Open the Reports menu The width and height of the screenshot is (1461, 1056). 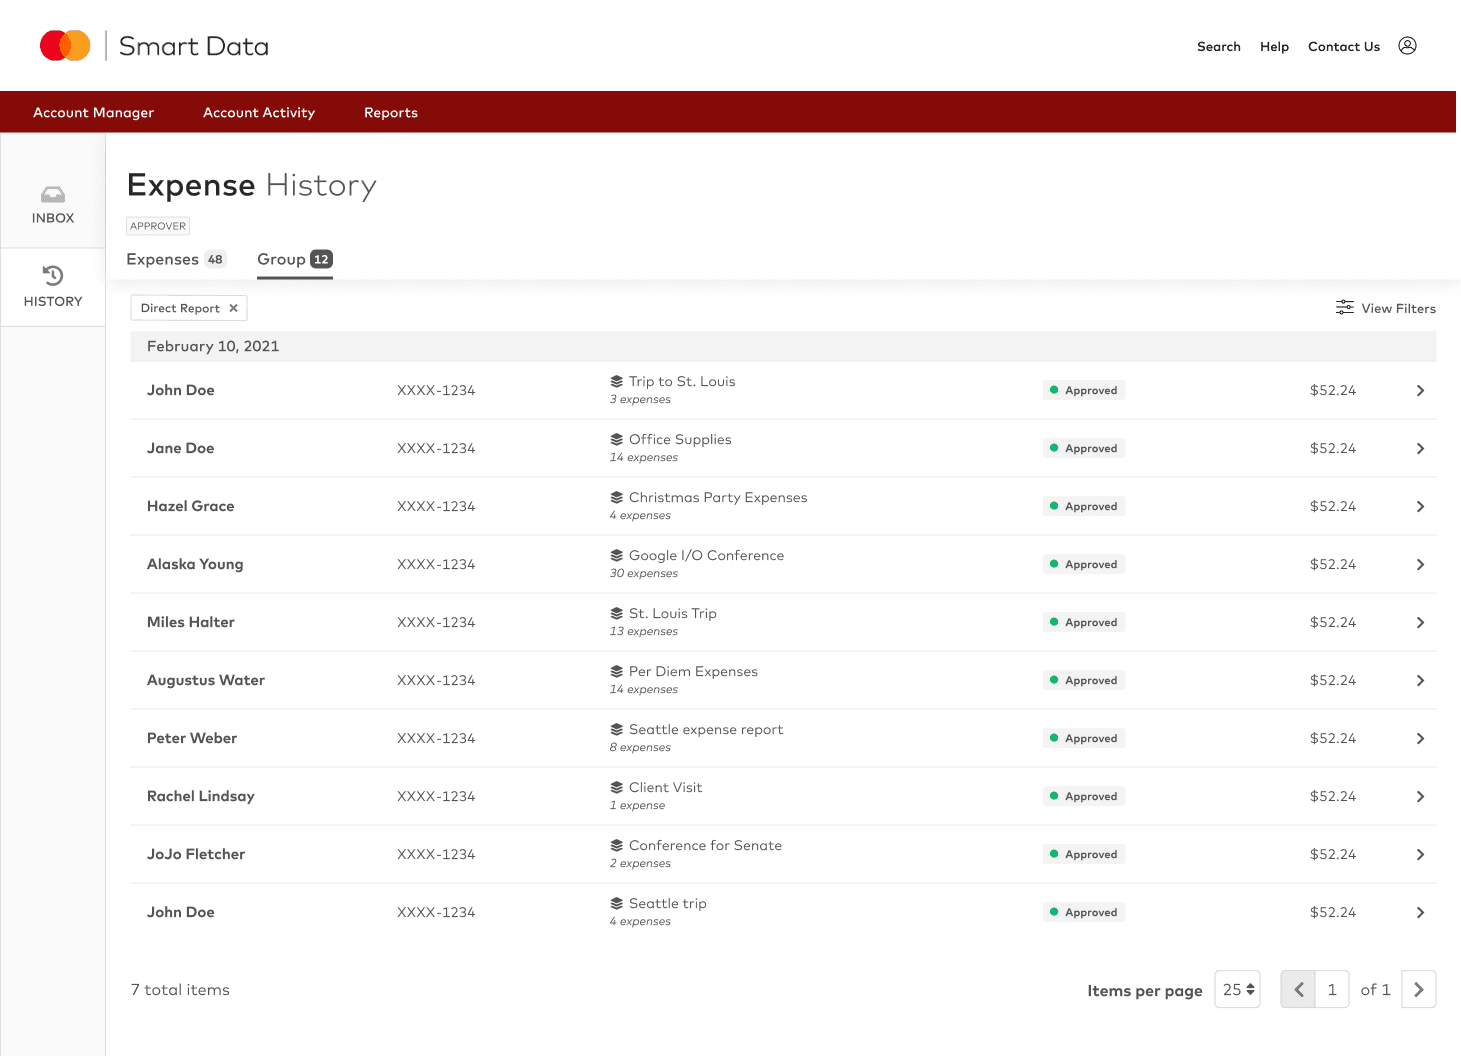pos(391,112)
